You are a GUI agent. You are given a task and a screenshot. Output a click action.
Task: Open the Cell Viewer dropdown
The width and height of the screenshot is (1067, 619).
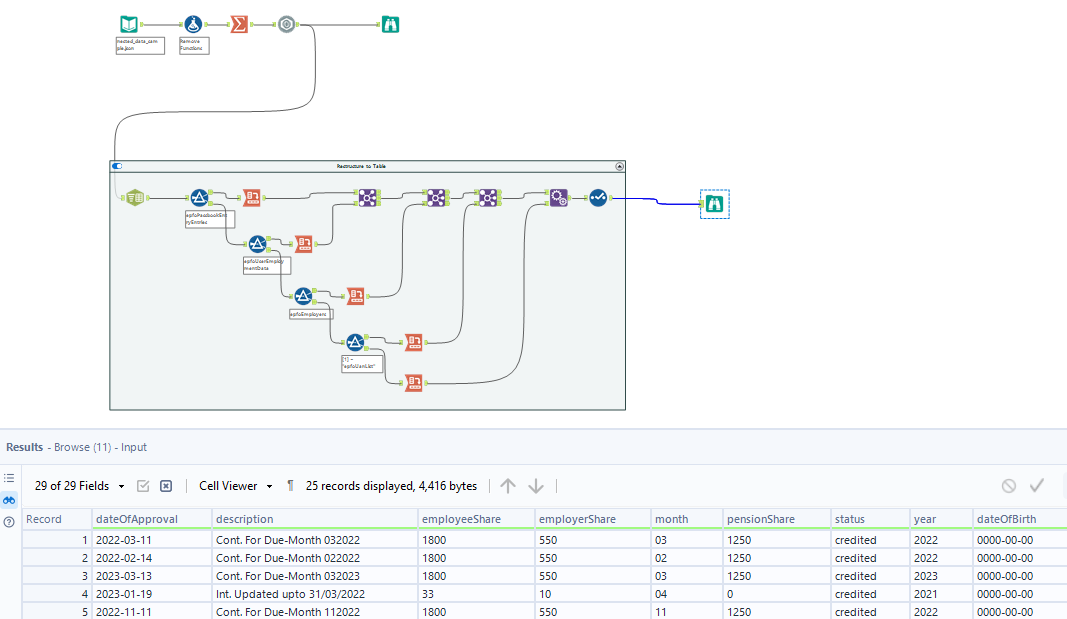(x=236, y=486)
